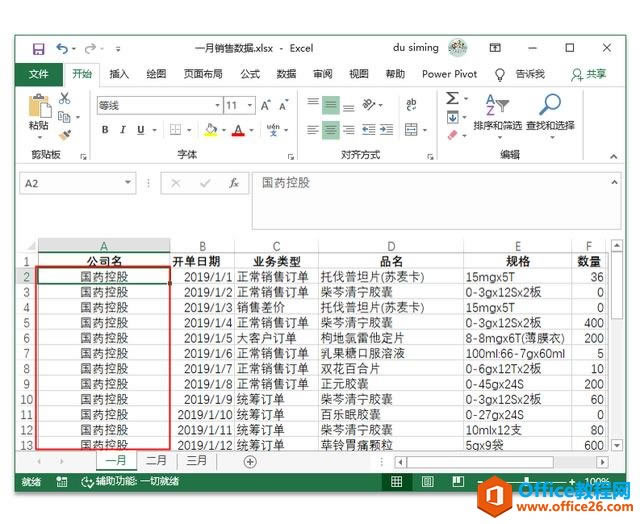640x524 pixels.
Task: Open the Power Pivot tab
Action: (449, 74)
